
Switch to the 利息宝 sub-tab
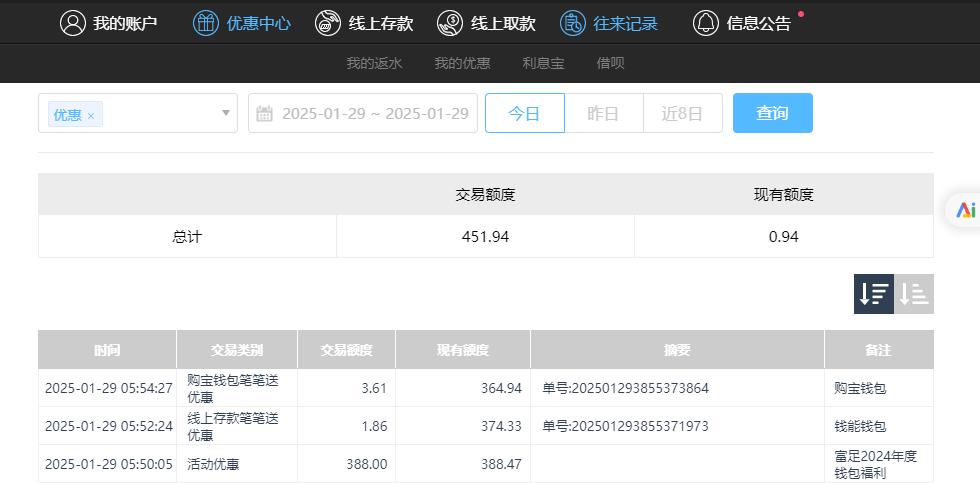[543, 63]
